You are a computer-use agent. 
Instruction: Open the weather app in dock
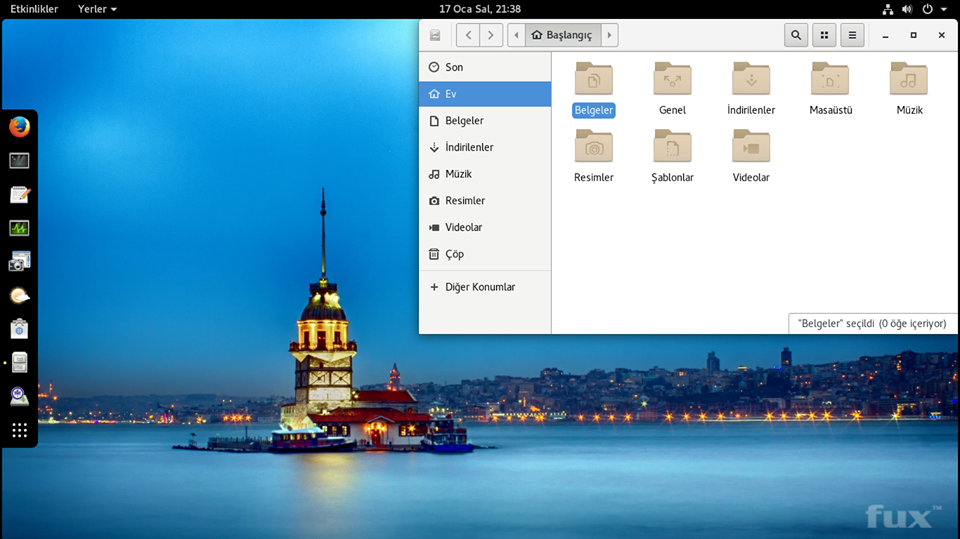coord(19,295)
